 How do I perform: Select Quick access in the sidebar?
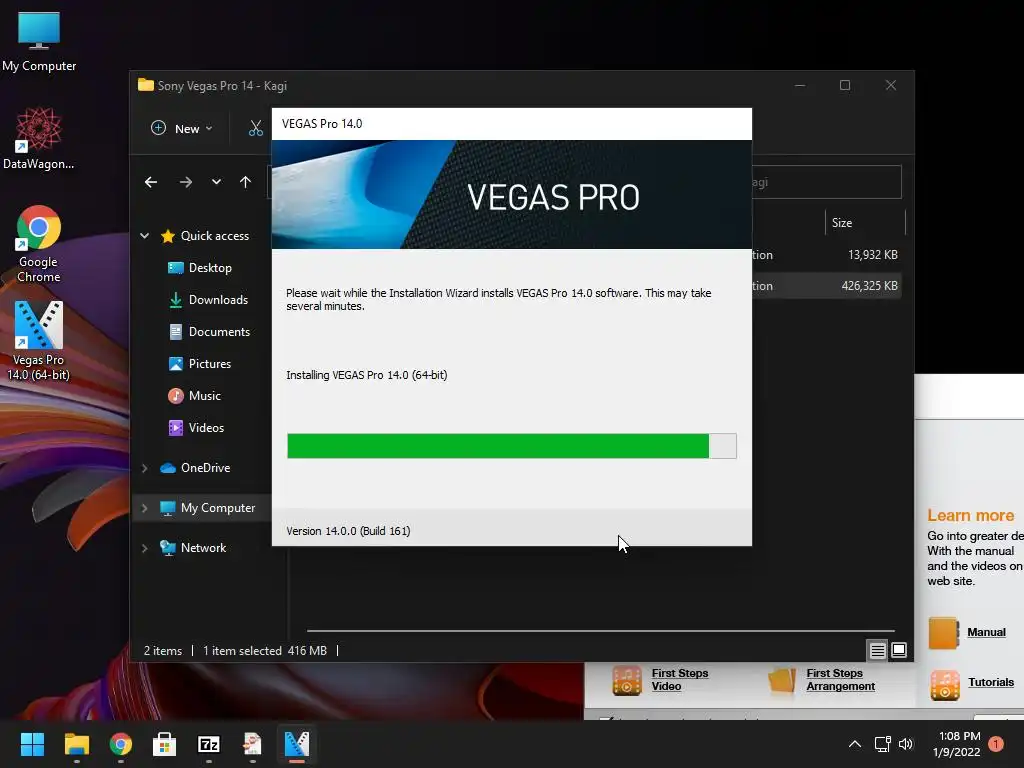pyautogui.click(x=205, y=236)
